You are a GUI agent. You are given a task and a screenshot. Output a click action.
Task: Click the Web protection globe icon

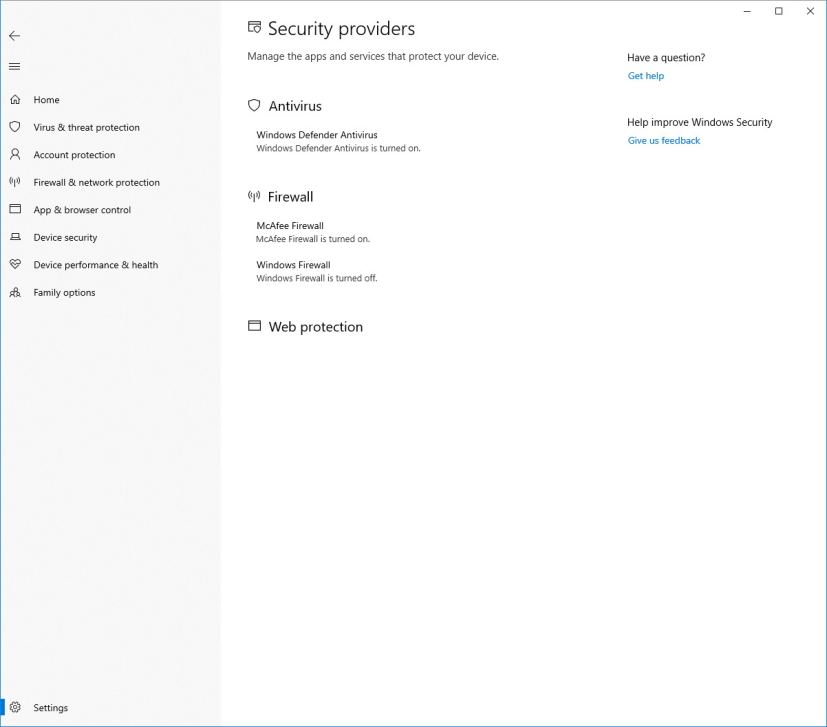pyautogui.click(x=254, y=325)
